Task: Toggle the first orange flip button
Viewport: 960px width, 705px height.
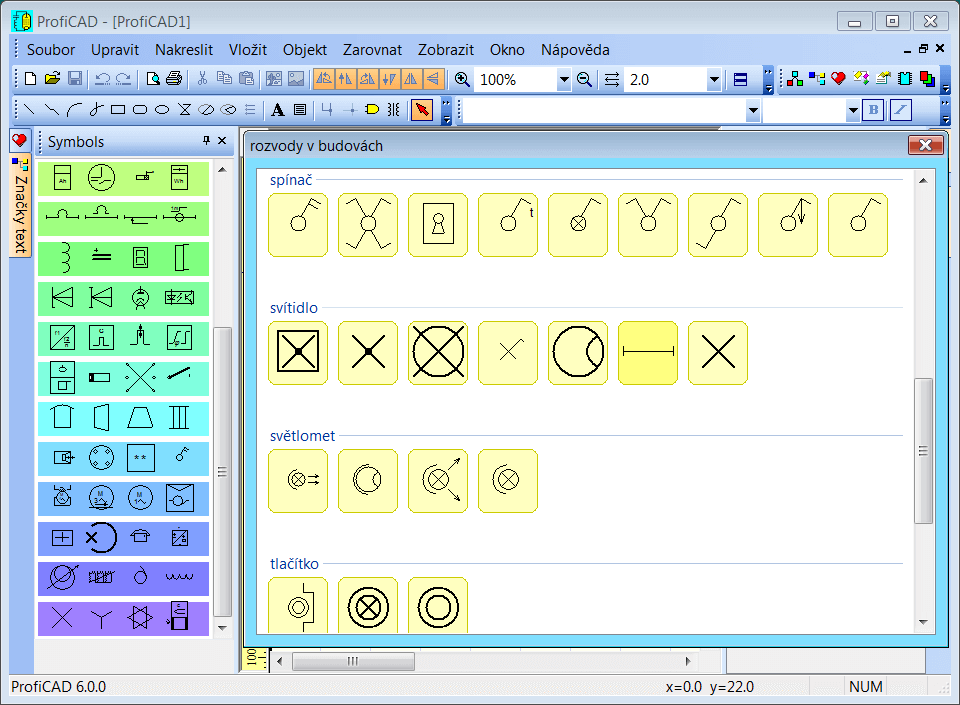Action: (x=324, y=79)
